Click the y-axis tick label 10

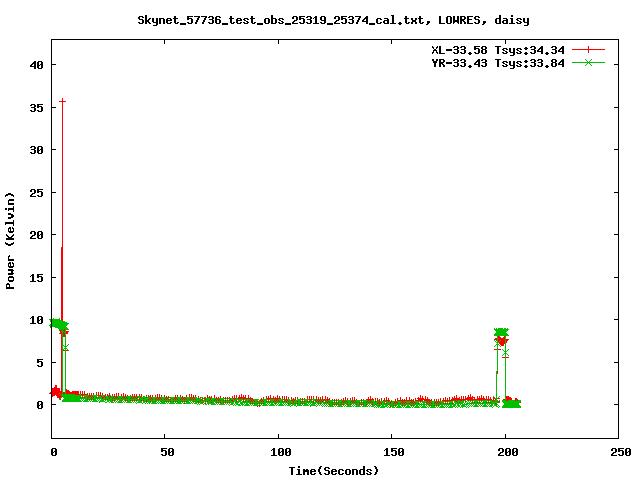(37, 320)
